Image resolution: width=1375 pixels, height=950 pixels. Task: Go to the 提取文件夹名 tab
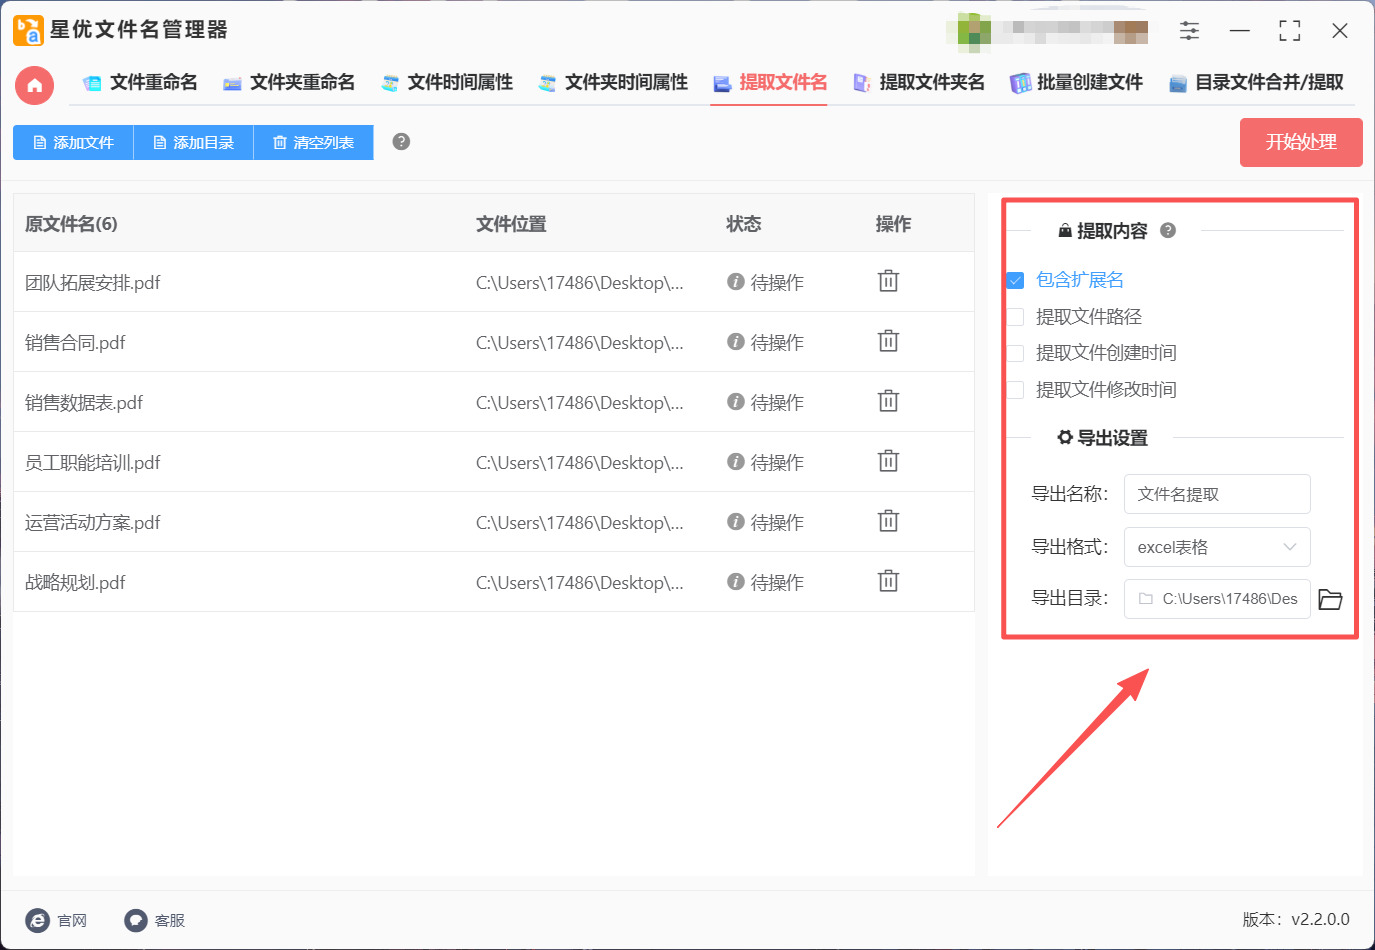[x=918, y=83]
